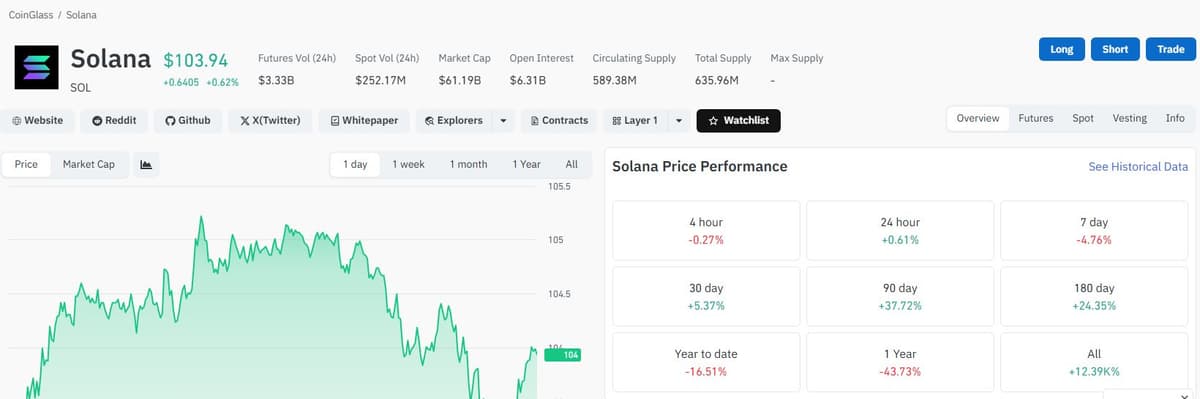The image size is (1200, 399).
Task: Click the 24 hour performance card
Action: coord(900,230)
